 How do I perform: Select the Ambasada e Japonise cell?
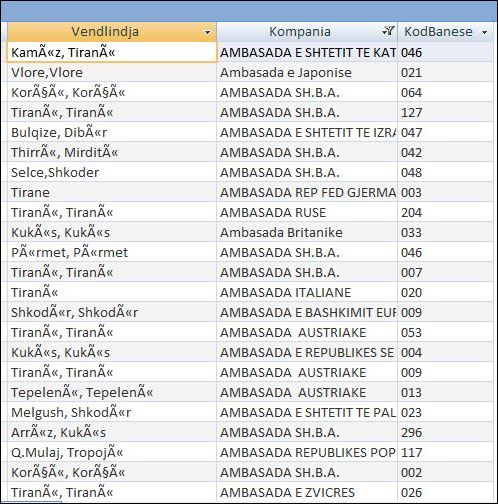pos(307,72)
